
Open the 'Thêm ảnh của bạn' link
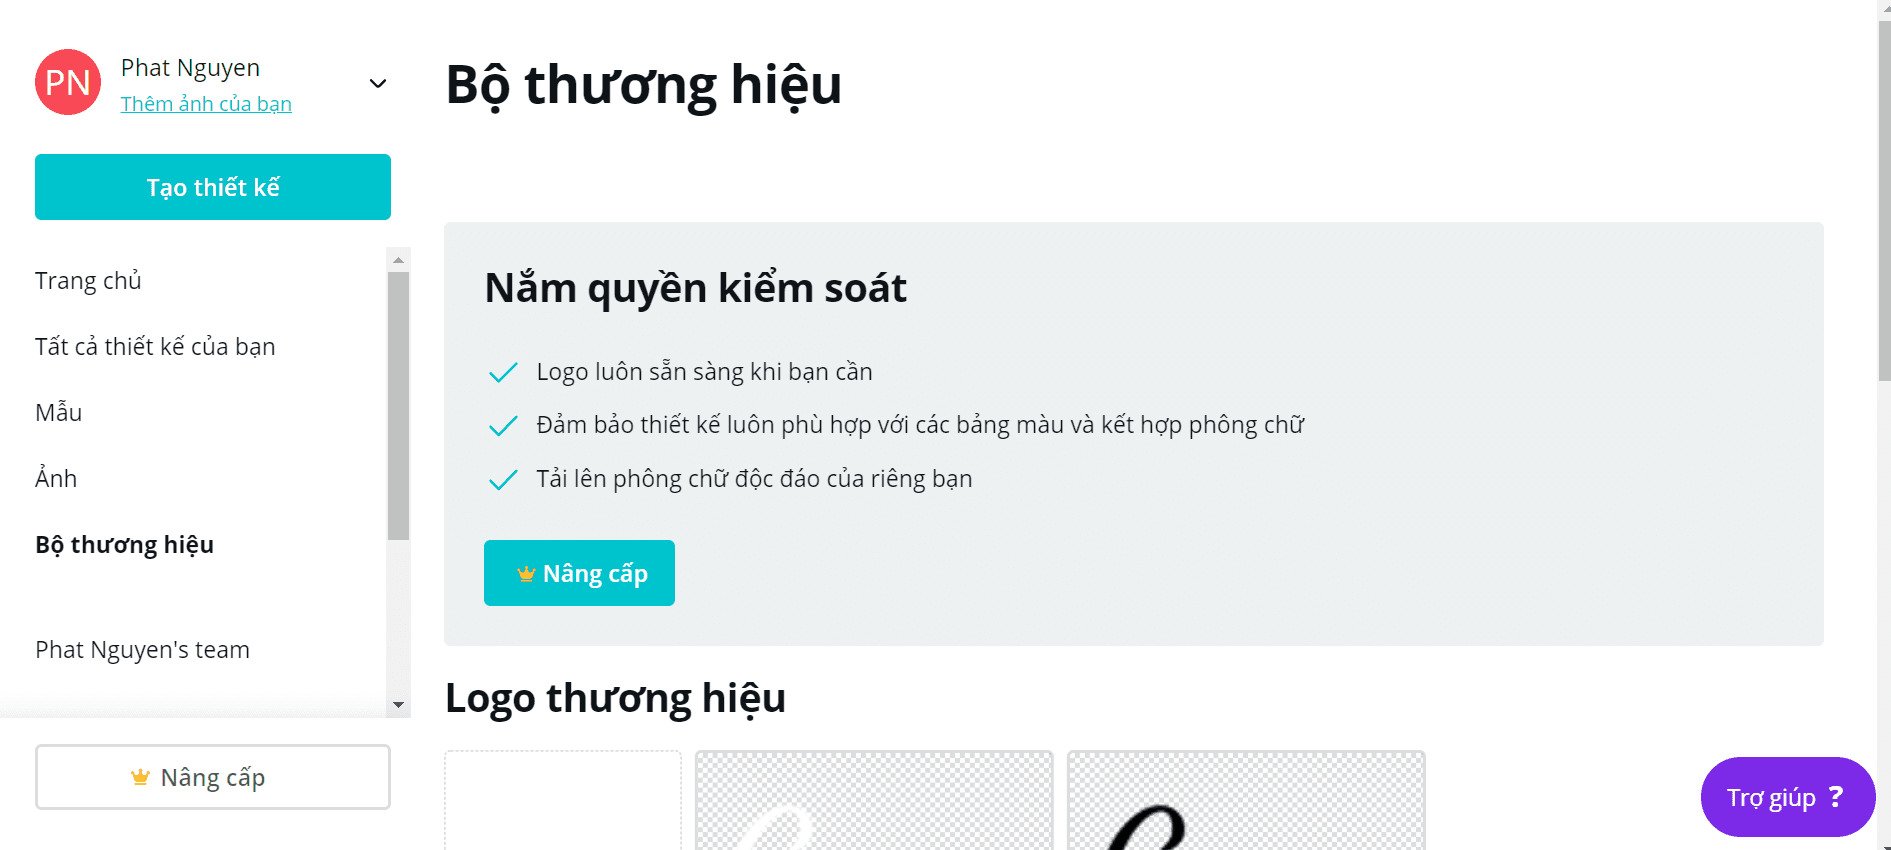206,104
